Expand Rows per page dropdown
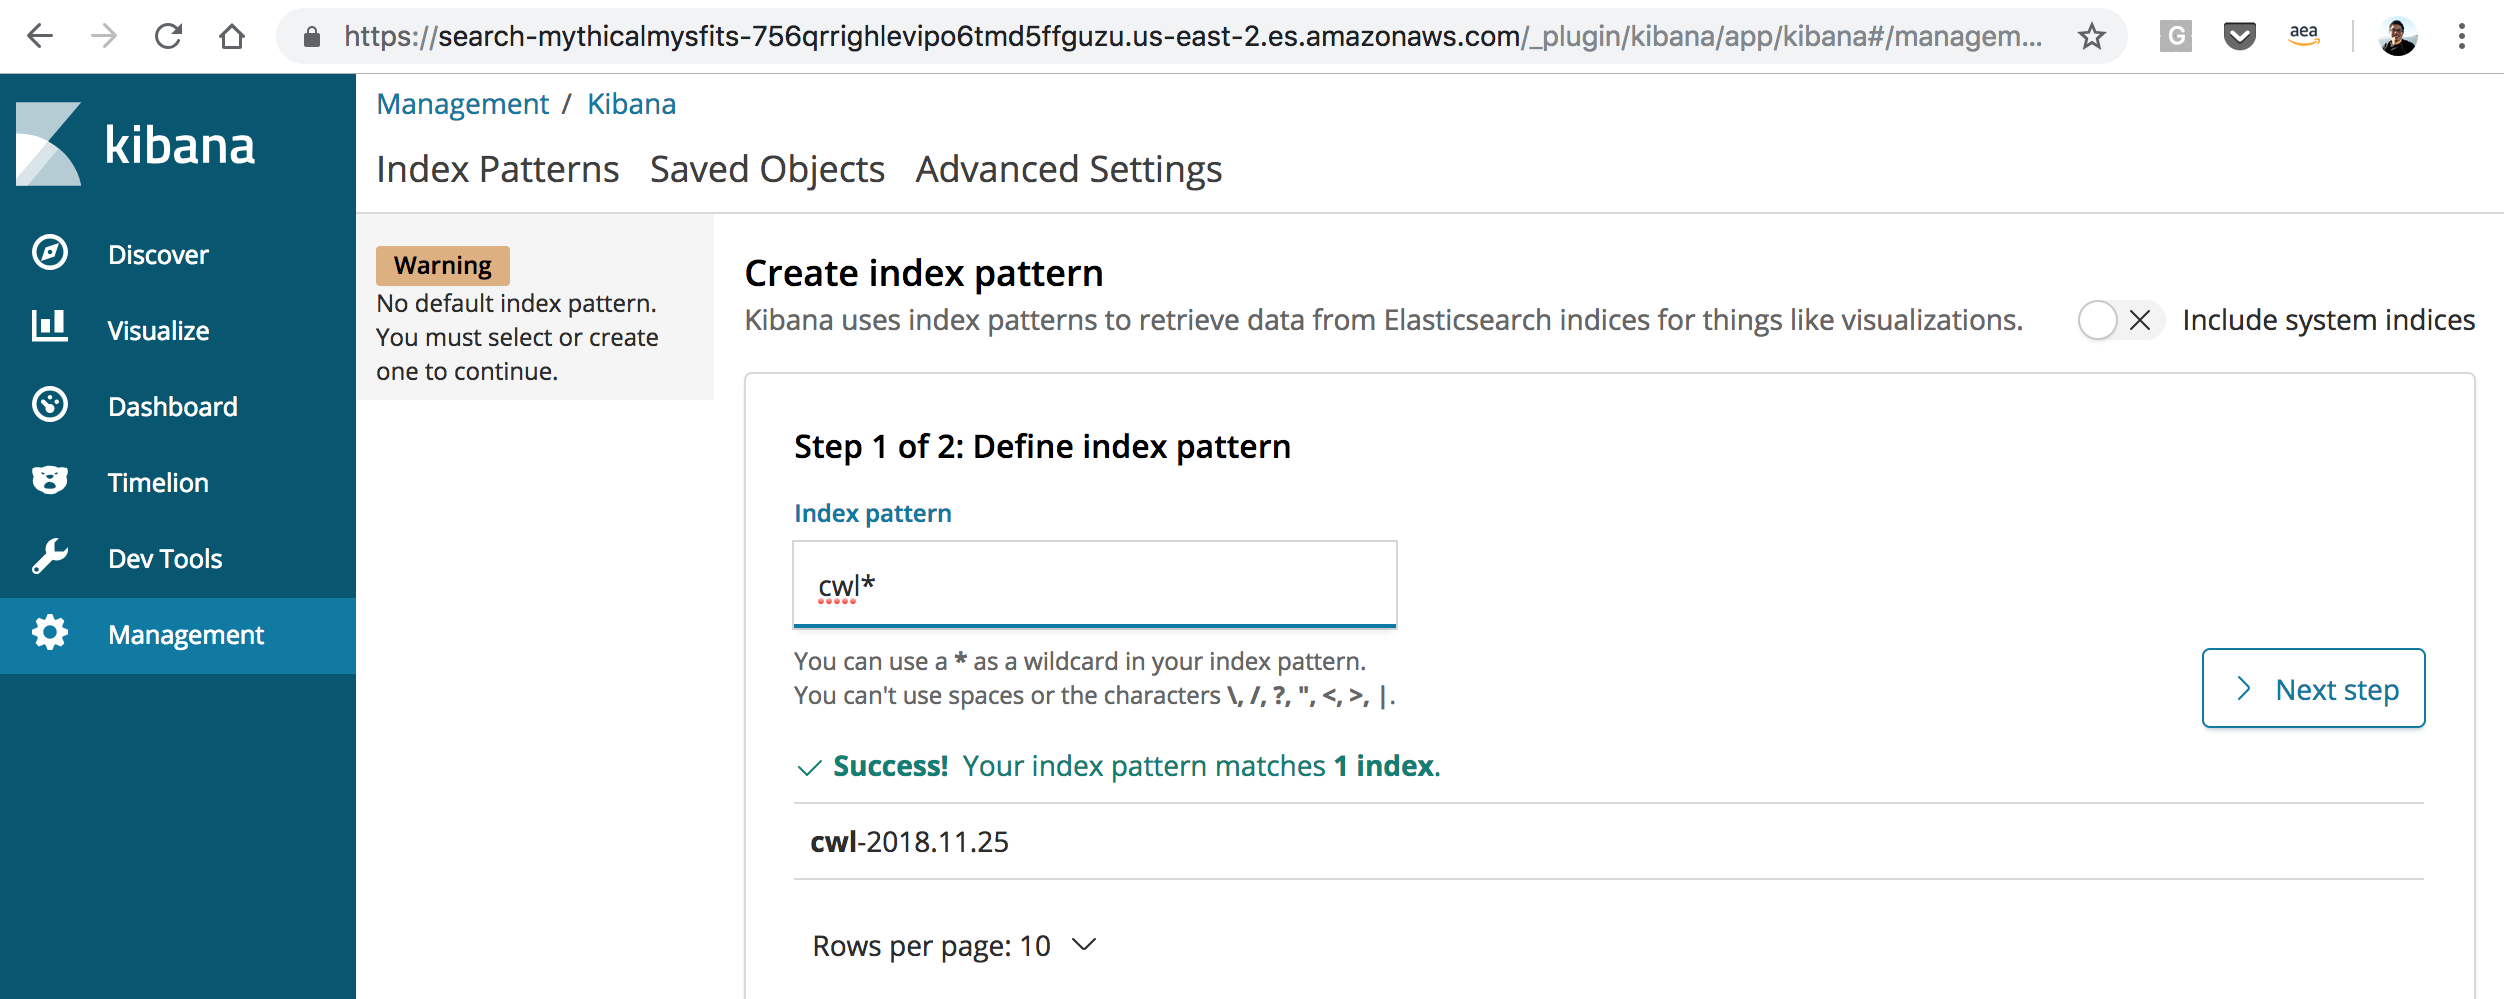Viewport: 2504px width, 999px height. pyautogui.click(x=954, y=945)
